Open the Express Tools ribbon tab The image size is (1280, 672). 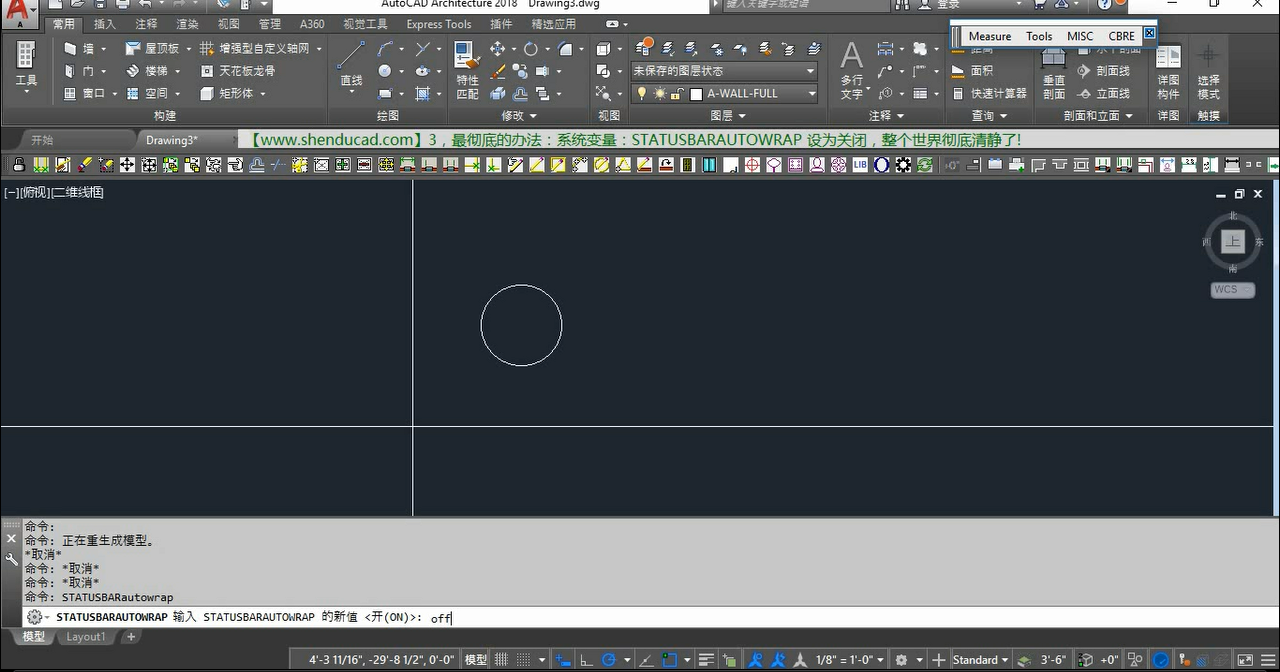(x=438, y=24)
